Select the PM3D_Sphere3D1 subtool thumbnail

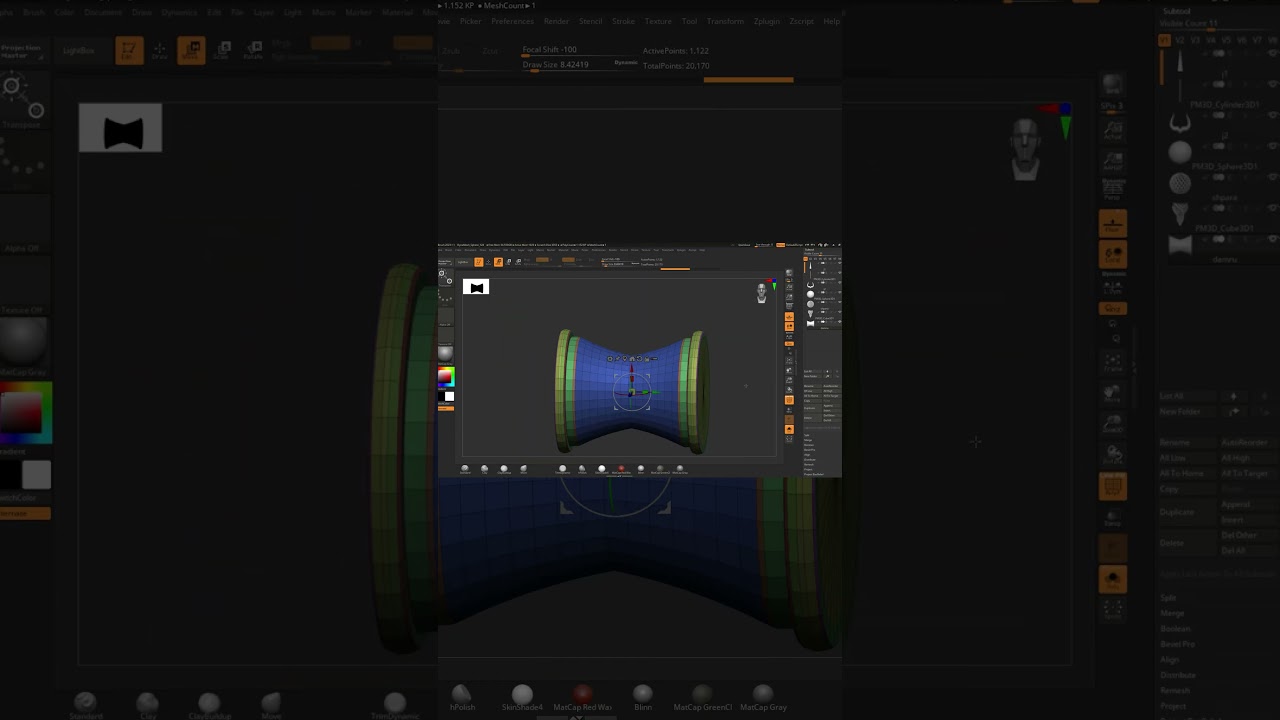1180,152
